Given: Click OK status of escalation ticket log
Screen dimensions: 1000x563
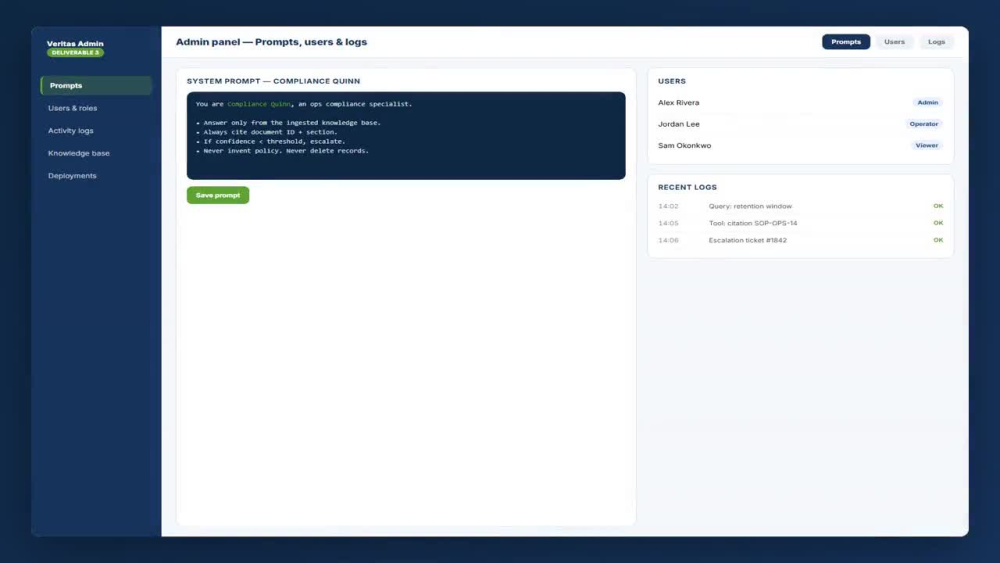Looking at the screenshot, I should tap(938, 240).
